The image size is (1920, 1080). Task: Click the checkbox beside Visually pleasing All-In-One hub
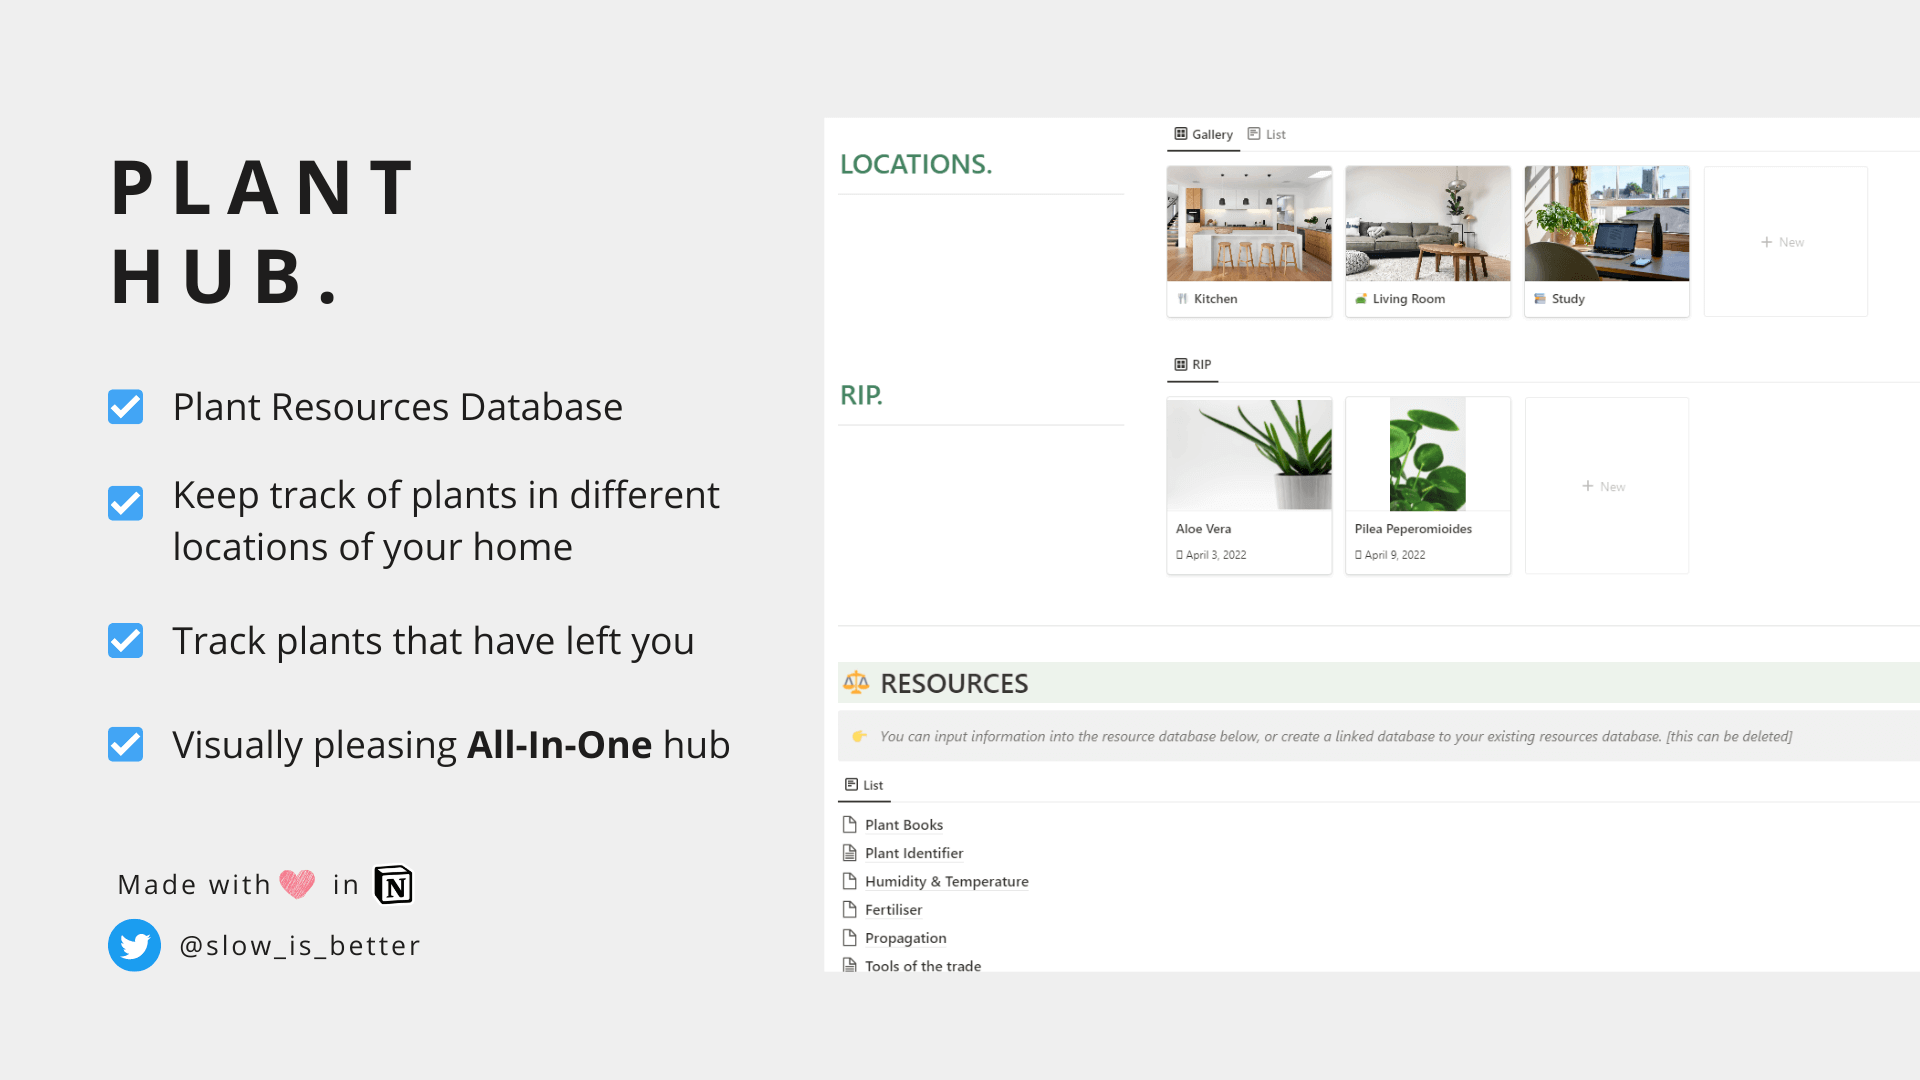click(125, 744)
